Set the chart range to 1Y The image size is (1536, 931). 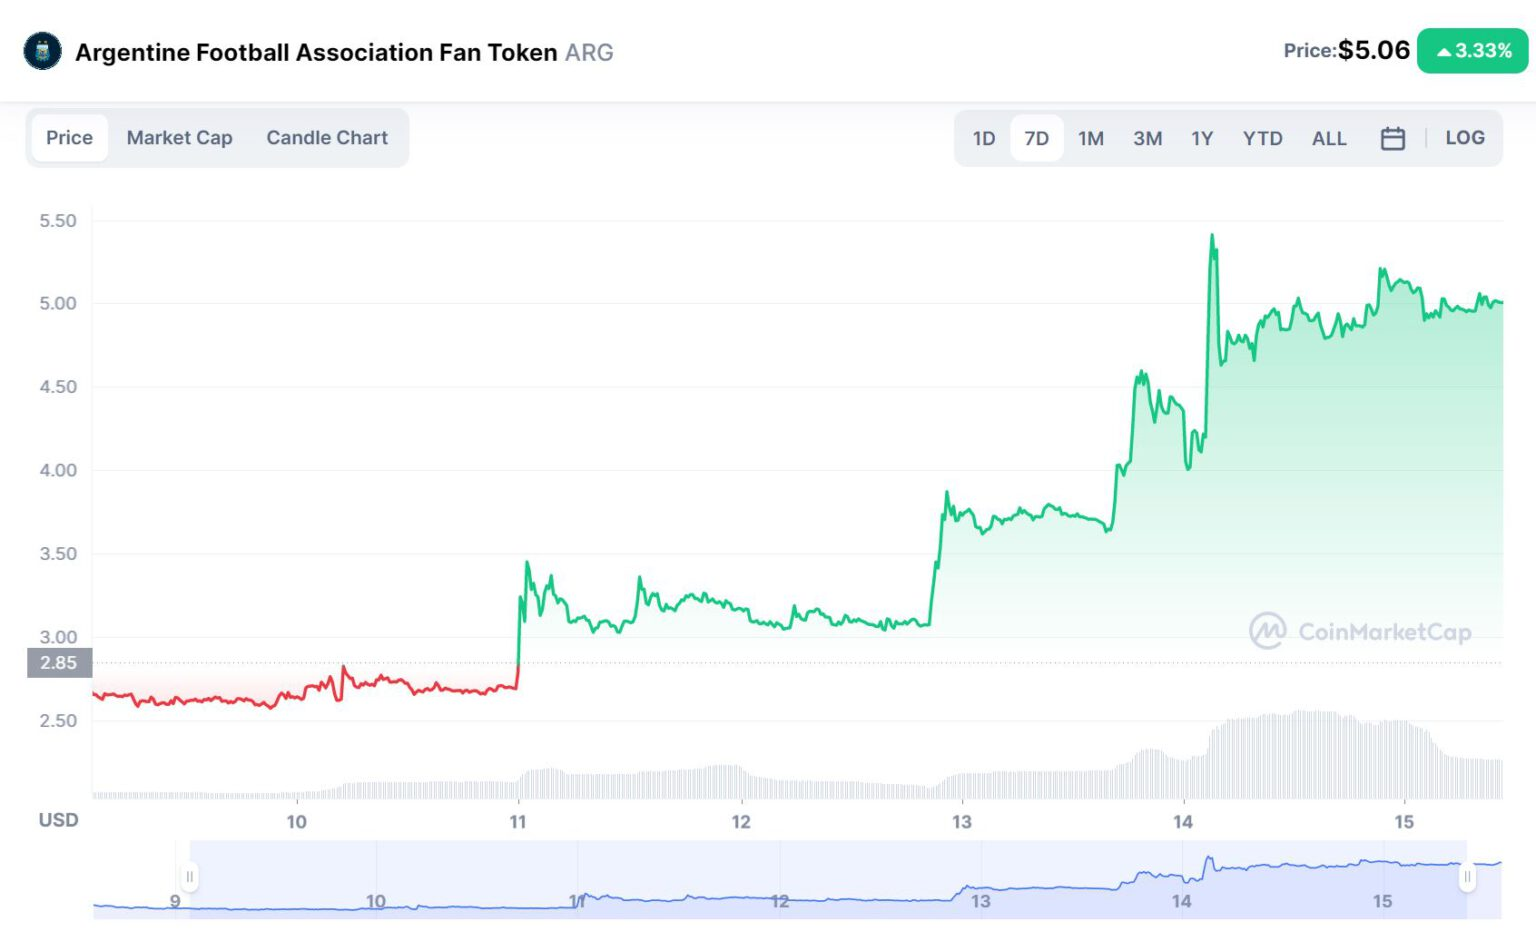[x=1202, y=138]
